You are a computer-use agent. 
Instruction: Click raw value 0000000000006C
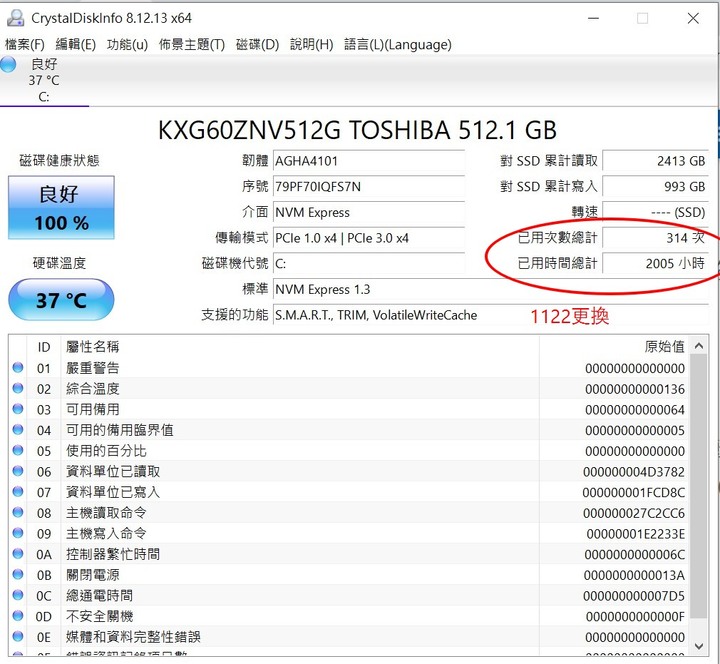click(635, 555)
